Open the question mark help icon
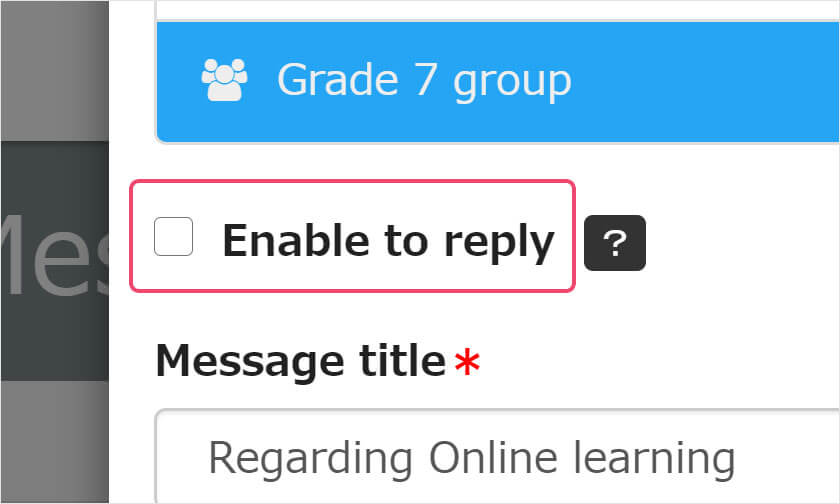The width and height of the screenshot is (840, 504). 614,243
